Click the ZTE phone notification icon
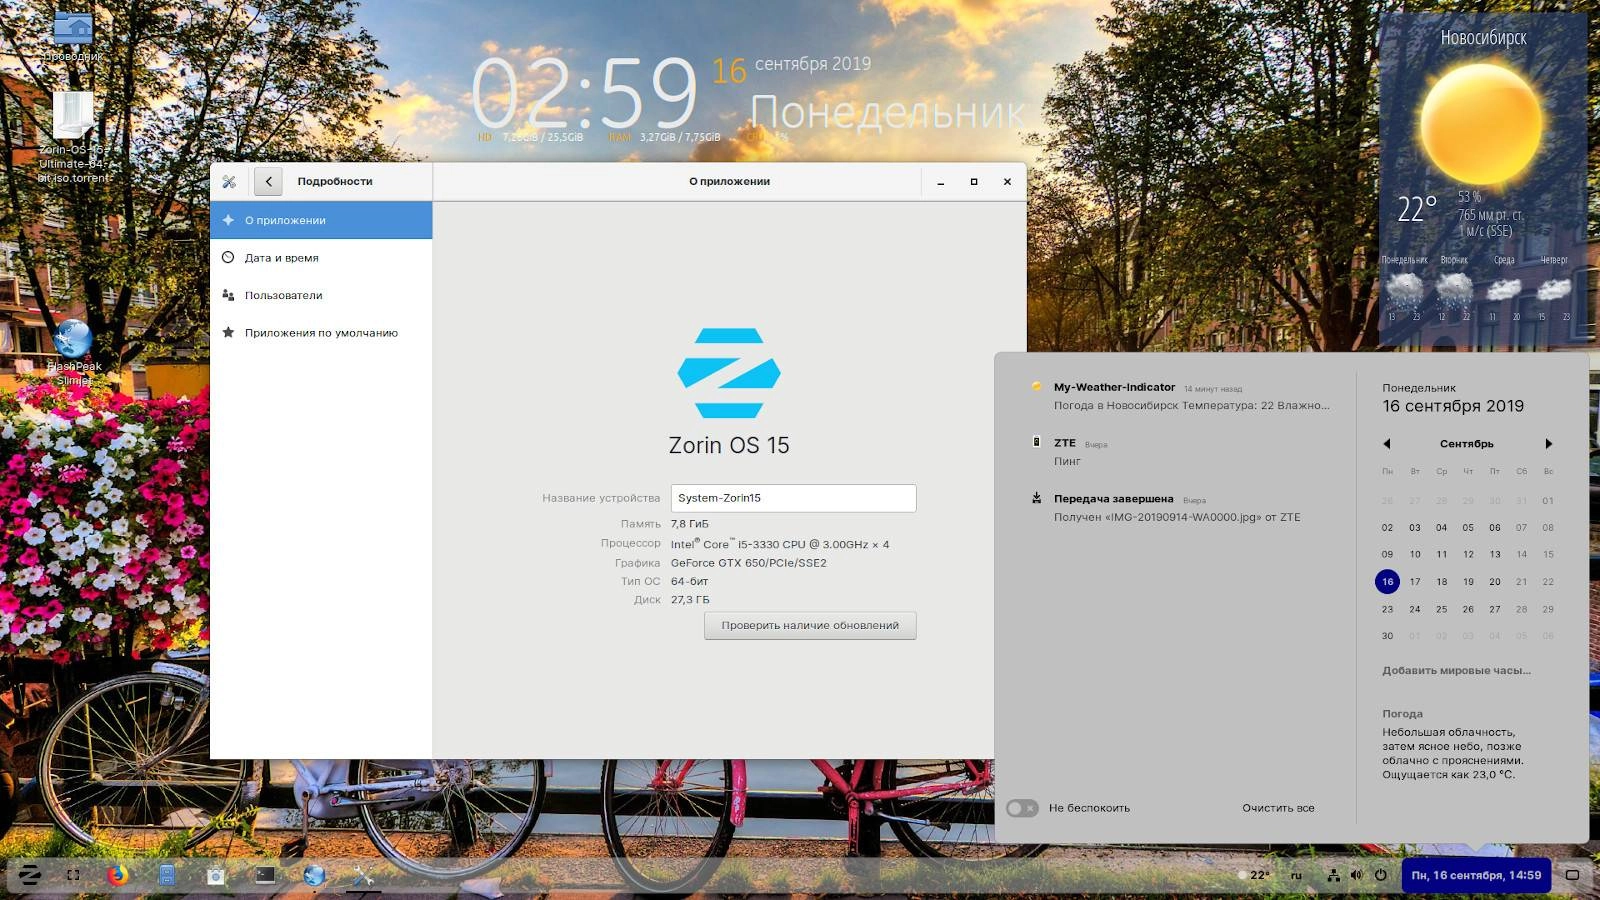This screenshot has width=1600, height=900. pyautogui.click(x=1036, y=442)
